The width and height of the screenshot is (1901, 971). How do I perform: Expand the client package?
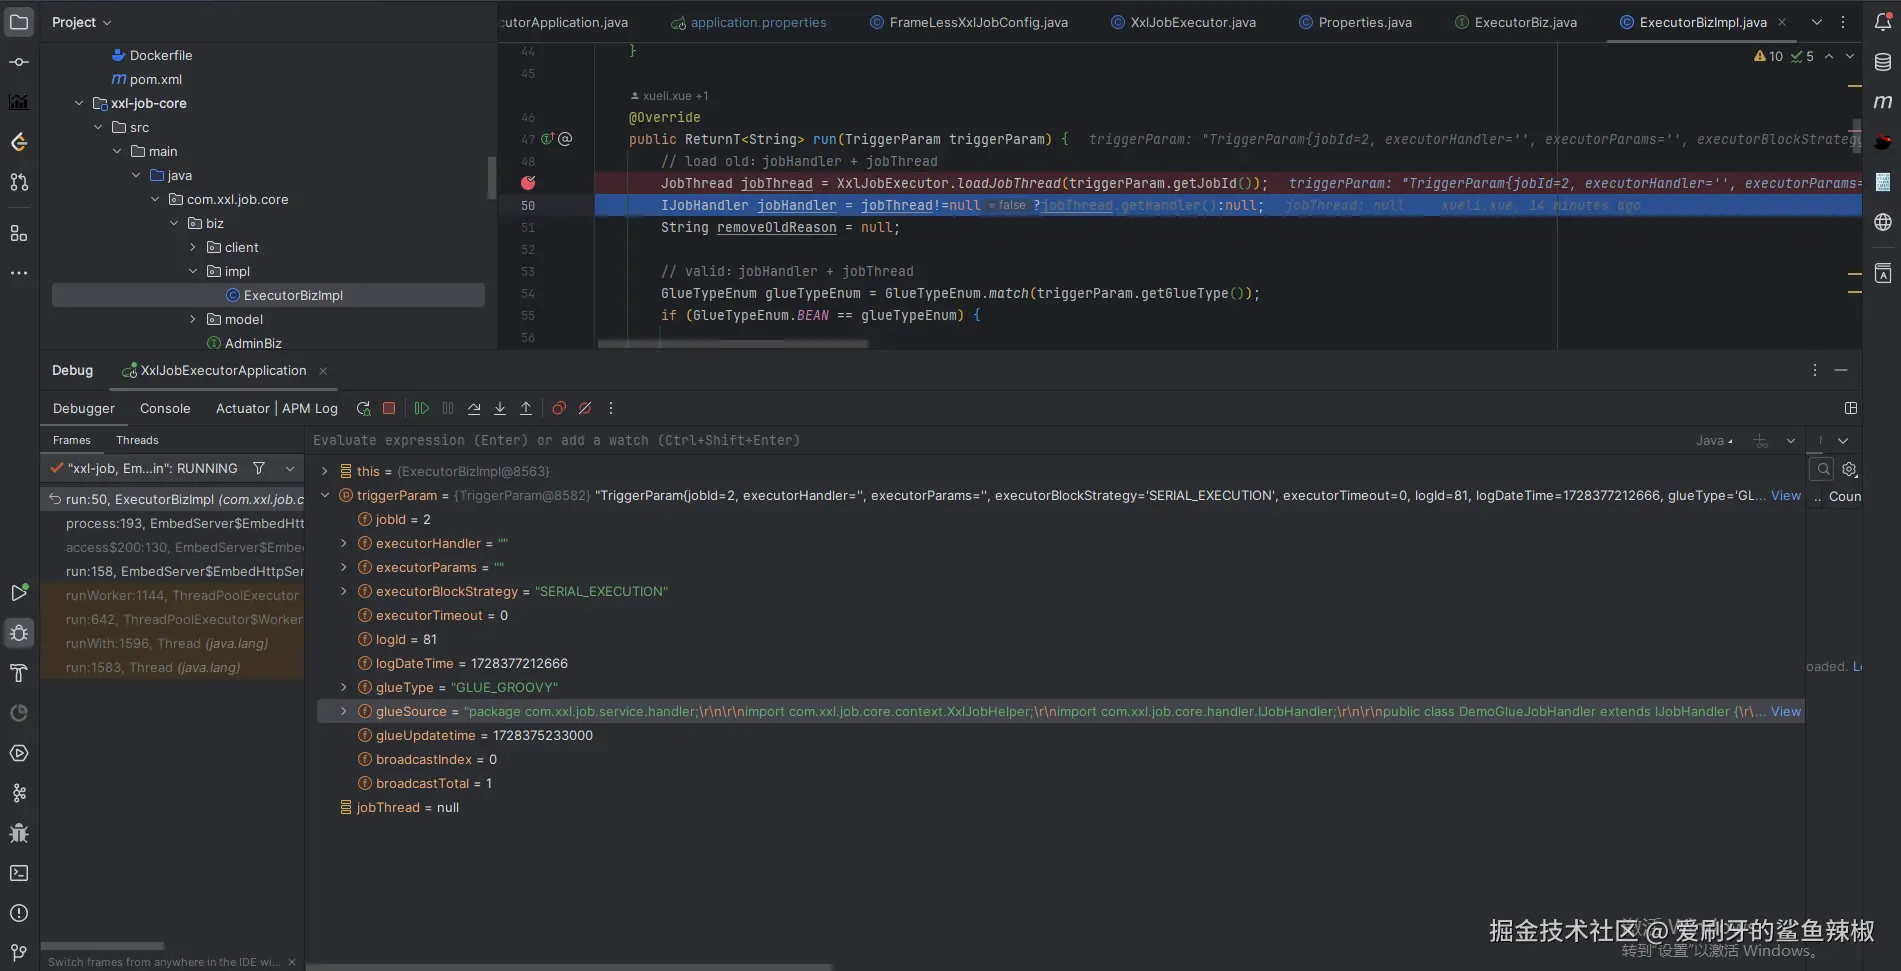pyautogui.click(x=193, y=247)
